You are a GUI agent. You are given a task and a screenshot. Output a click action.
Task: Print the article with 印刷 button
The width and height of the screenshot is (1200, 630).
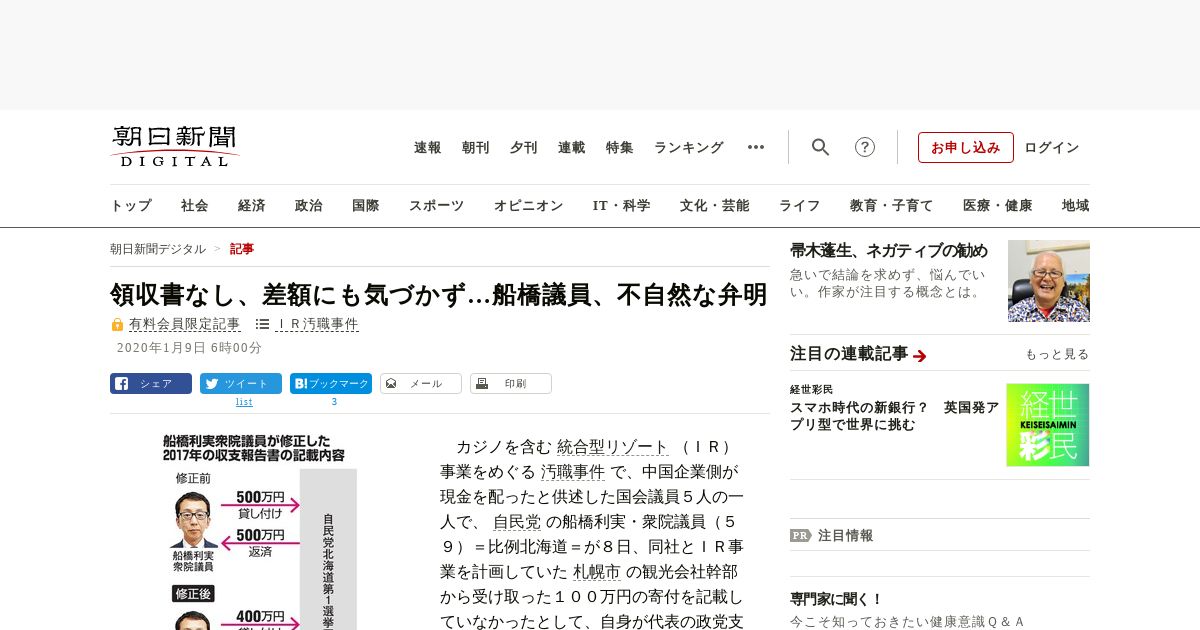[x=511, y=383]
